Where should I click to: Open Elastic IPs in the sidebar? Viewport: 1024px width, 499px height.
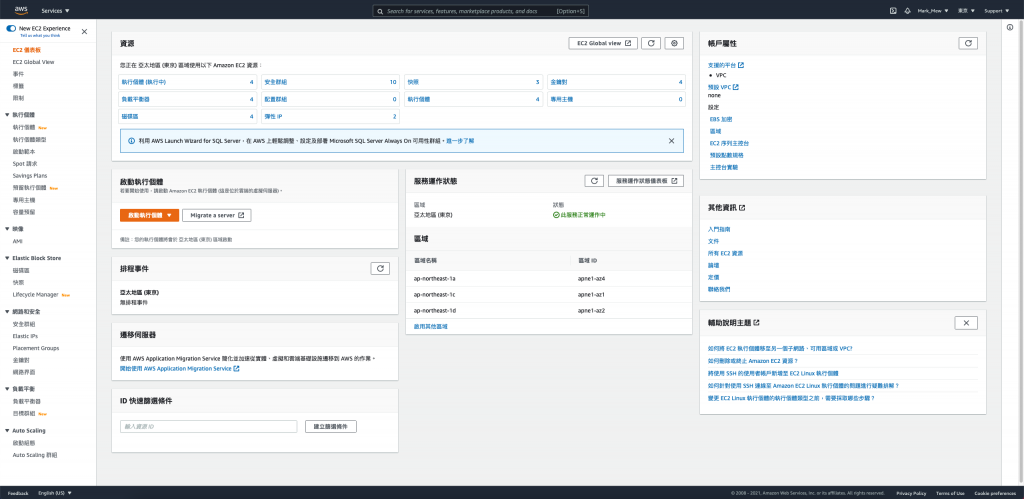click(x=25, y=336)
